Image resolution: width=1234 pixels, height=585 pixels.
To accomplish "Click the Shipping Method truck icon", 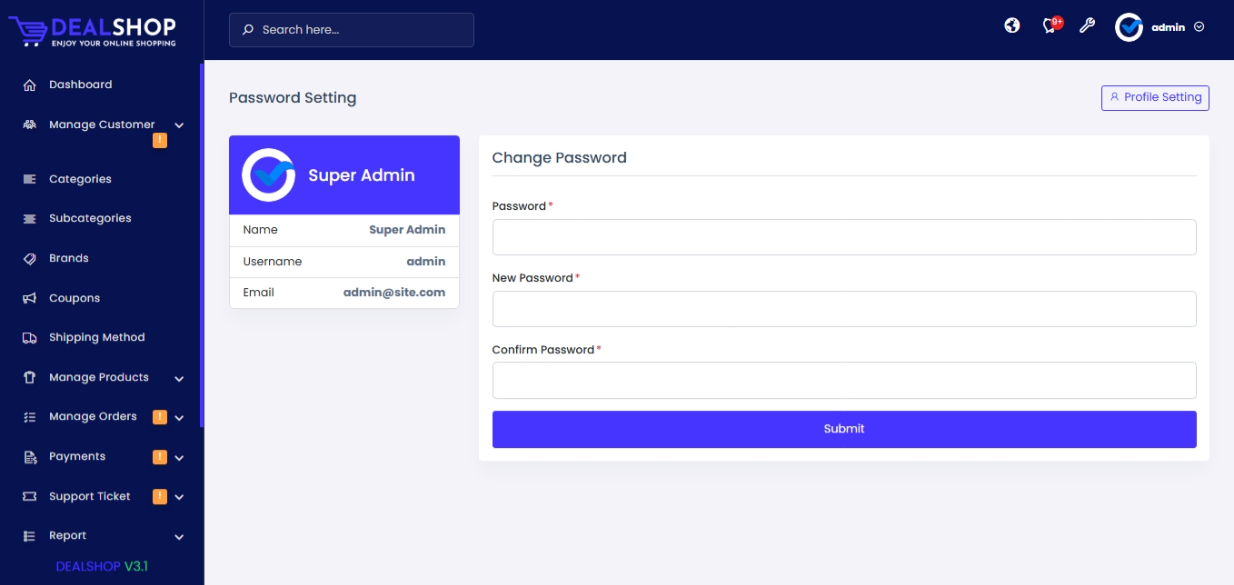I will tap(30, 338).
